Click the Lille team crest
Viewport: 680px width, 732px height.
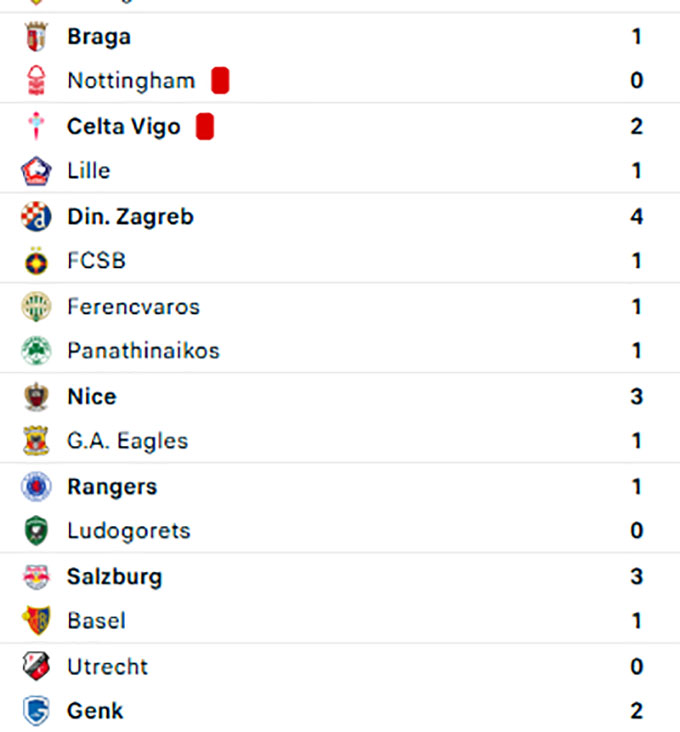click(36, 171)
